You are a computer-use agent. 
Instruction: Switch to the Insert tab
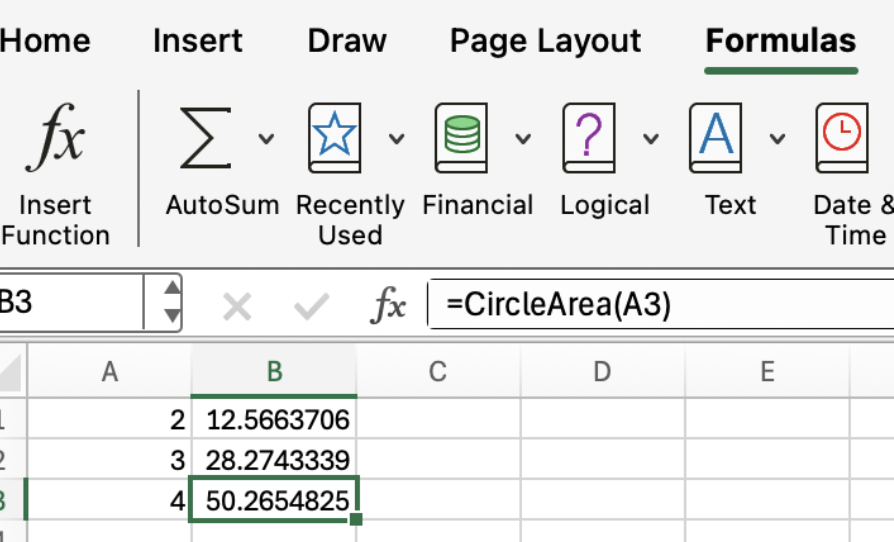coord(197,41)
